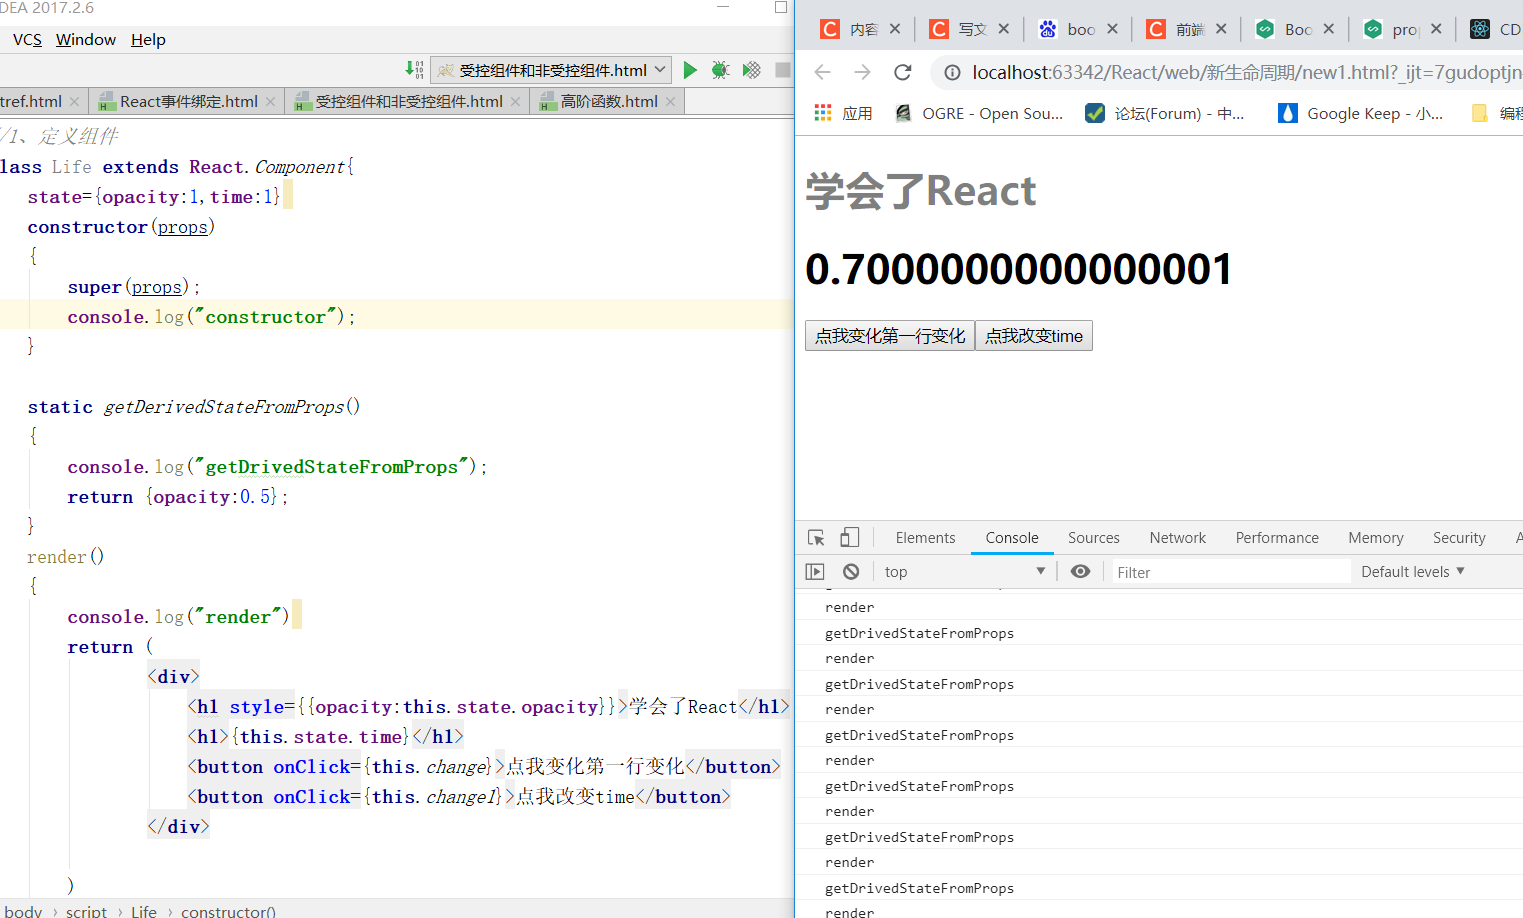The height and width of the screenshot is (918, 1523).
Task: Toggle the DevTools device toolbar icon
Action: 849,538
